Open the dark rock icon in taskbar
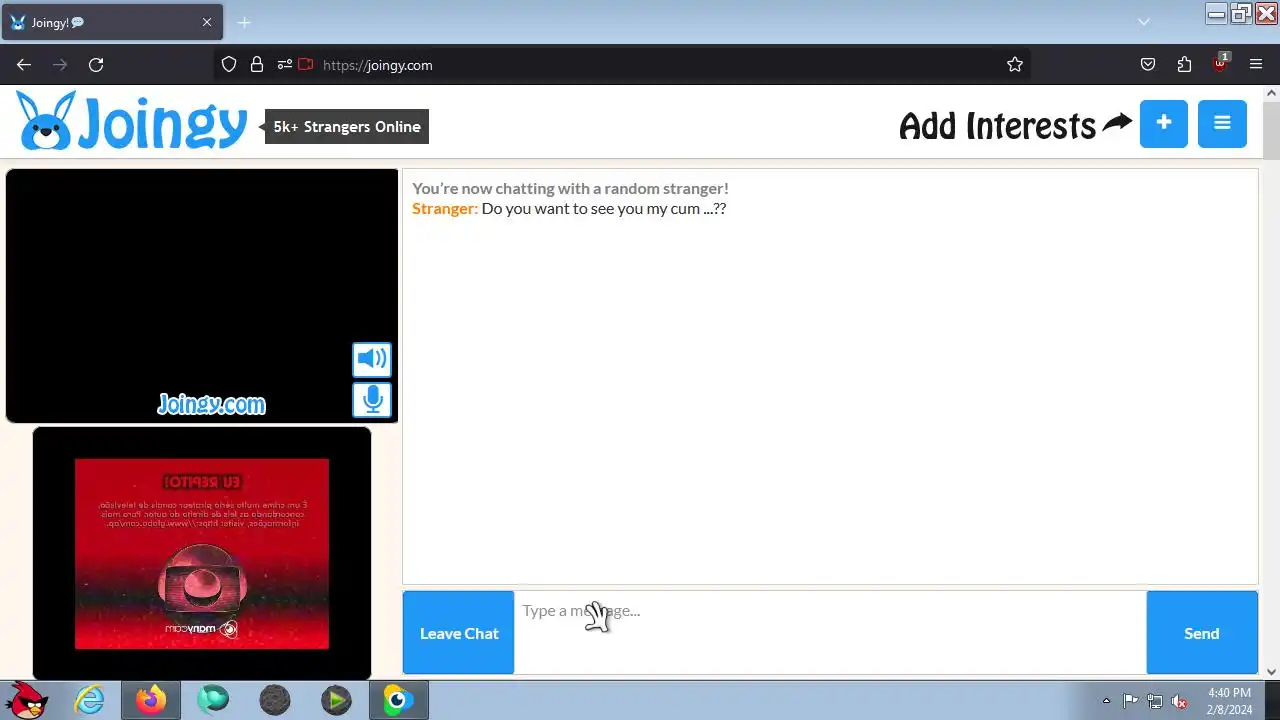This screenshot has height=720, width=1280. [x=275, y=701]
